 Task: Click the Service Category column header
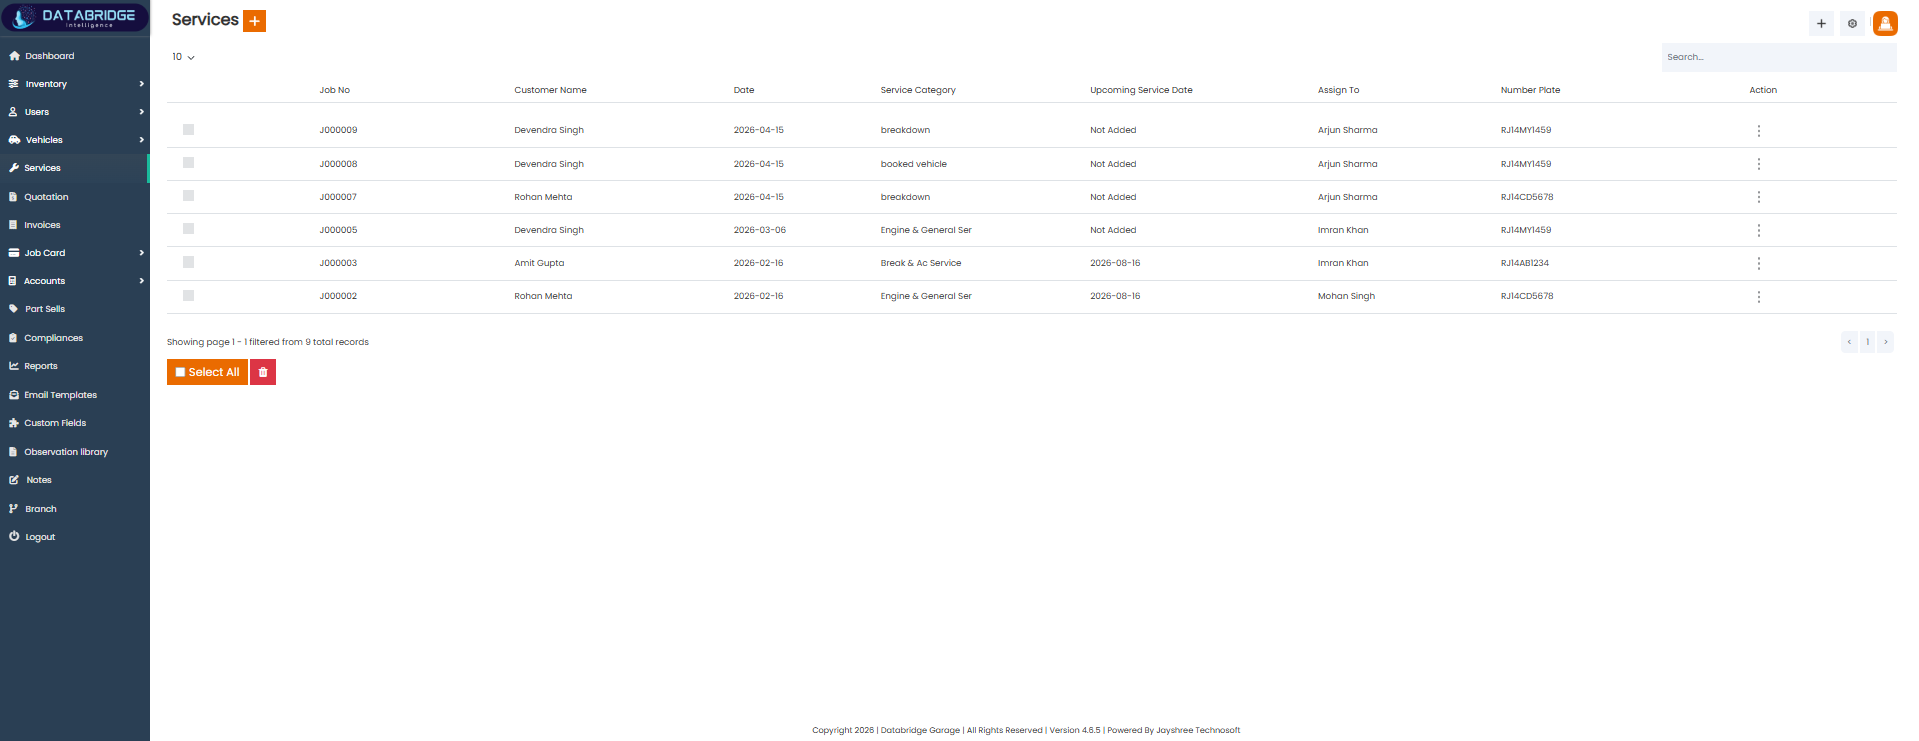pos(918,90)
